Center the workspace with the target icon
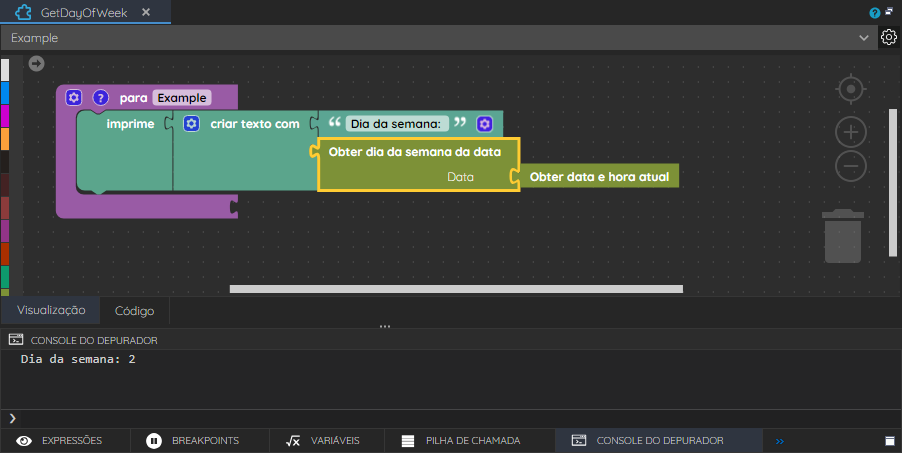 851,89
